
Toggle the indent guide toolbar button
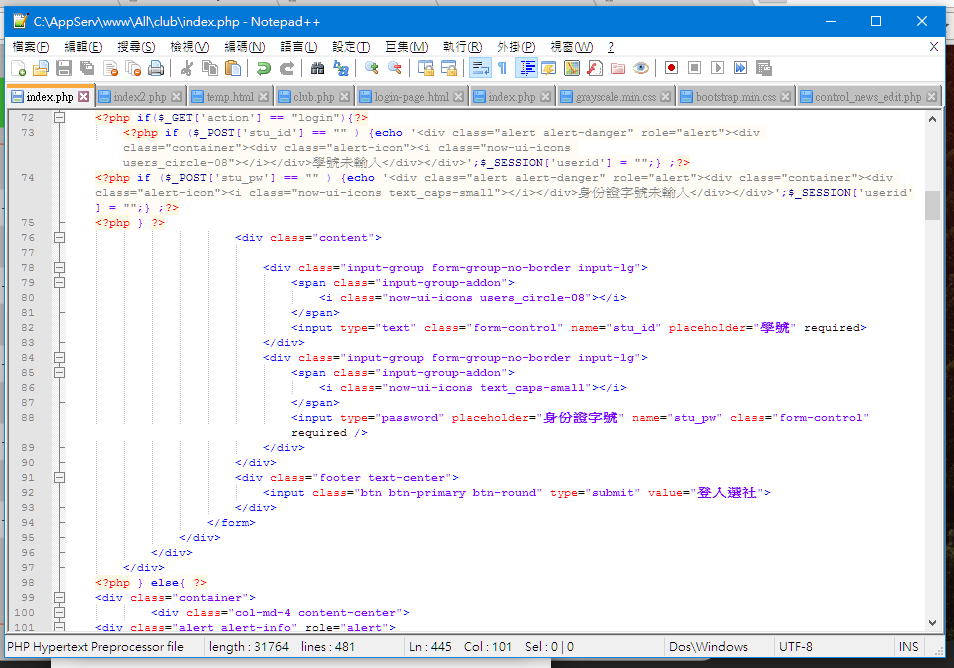[x=526, y=68]
